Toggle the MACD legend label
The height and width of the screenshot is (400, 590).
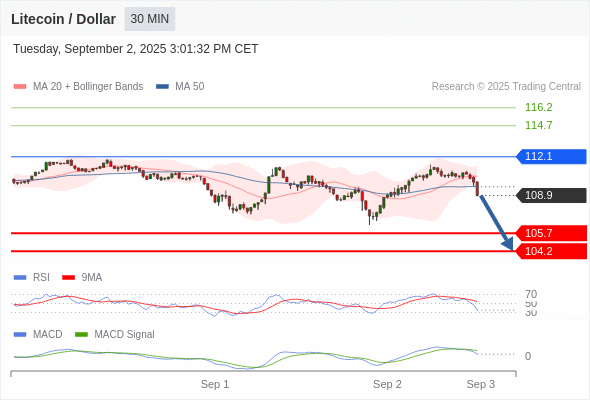click(x=47, y=334)
